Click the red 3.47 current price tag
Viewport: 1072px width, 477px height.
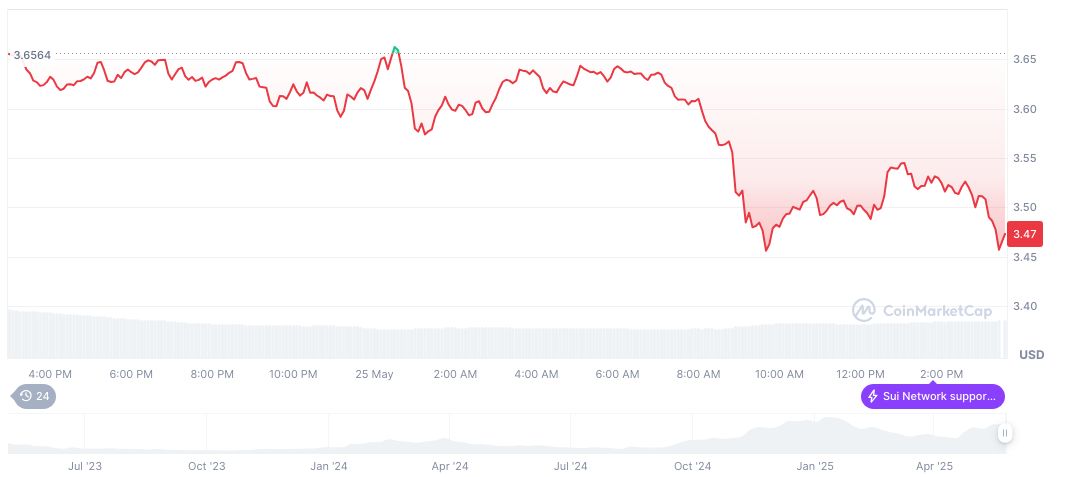1025,234
